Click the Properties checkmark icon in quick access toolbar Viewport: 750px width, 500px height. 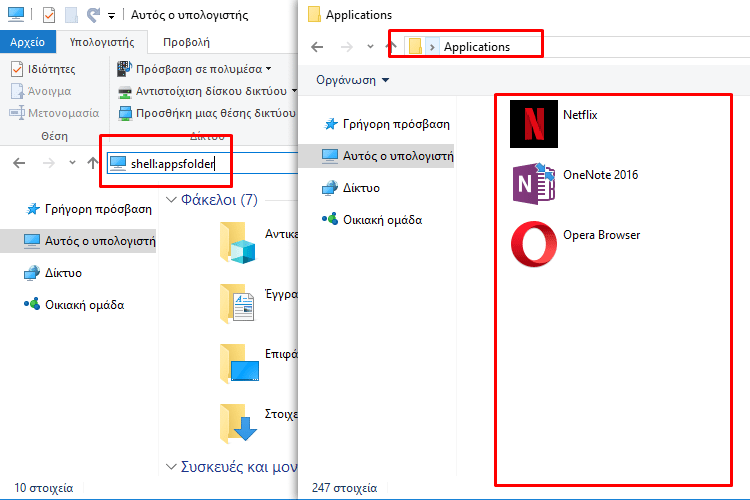[x=49, y=15]
